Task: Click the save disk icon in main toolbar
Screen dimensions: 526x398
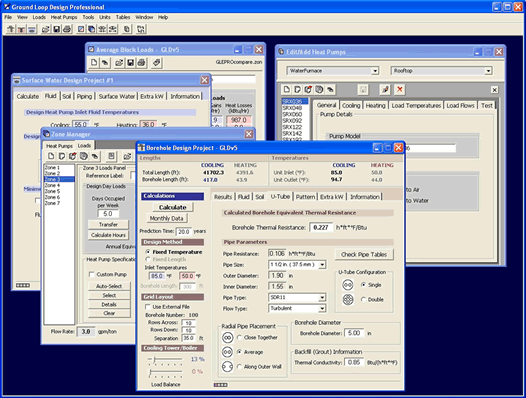Action: pos(56,29)
